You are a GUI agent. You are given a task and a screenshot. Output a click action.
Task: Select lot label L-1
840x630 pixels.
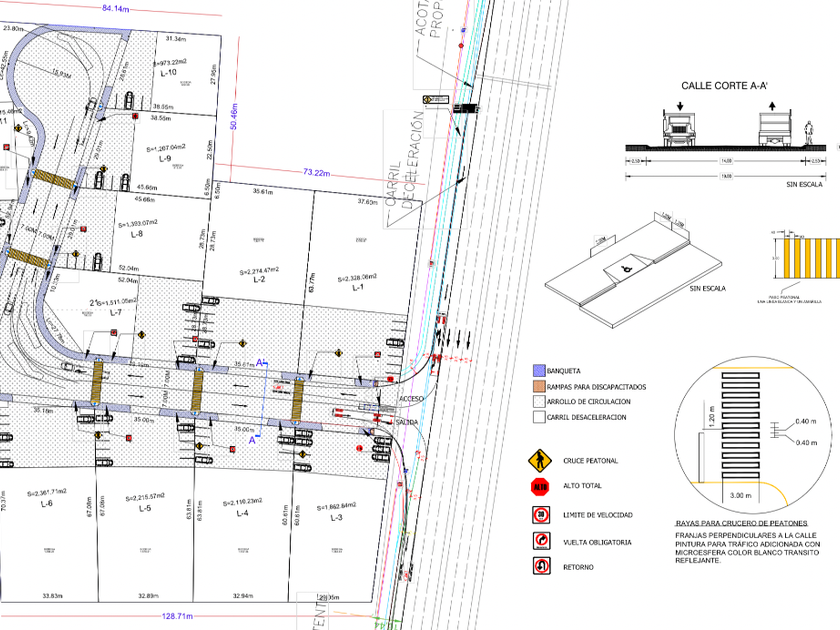[357, 288]
